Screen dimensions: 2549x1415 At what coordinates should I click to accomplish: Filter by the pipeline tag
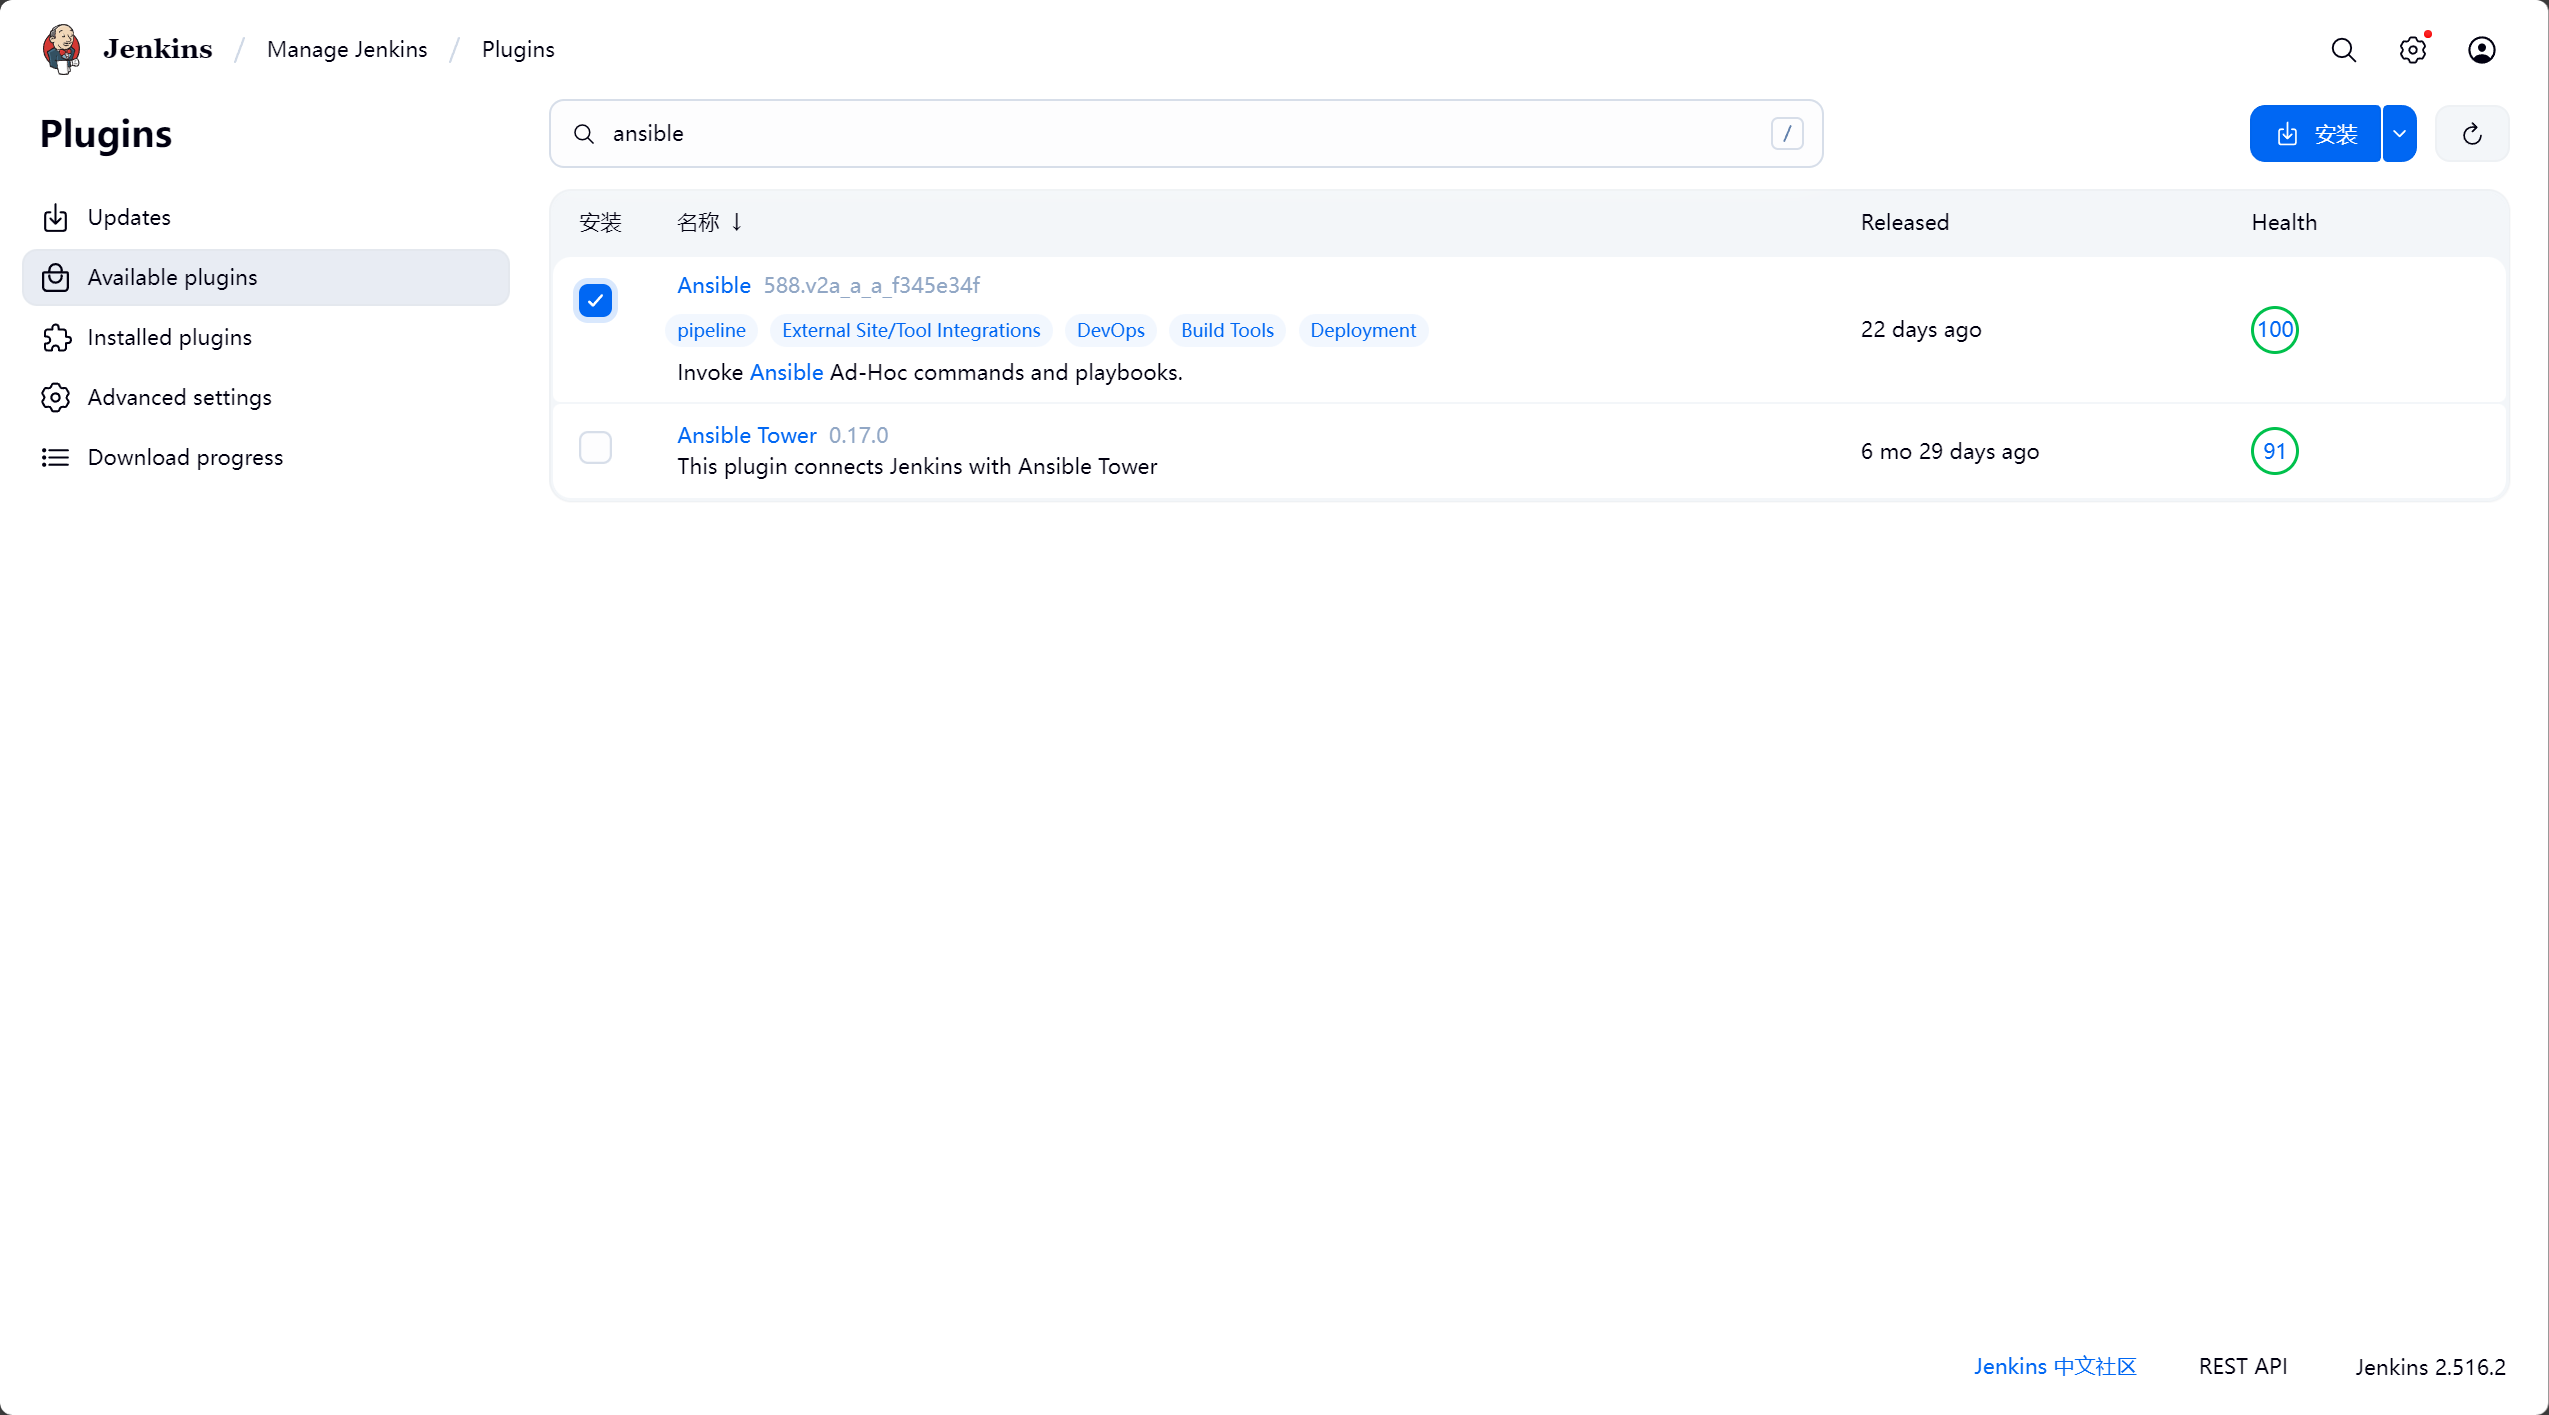coord(711,330)
